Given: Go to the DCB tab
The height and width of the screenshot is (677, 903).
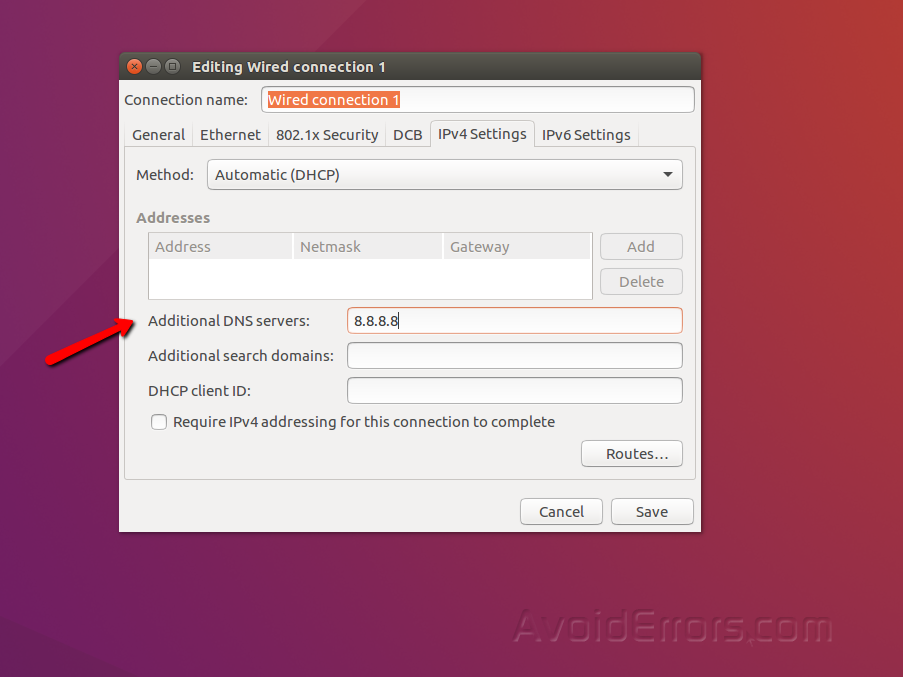Looking at the screenshot, I should pyautogui.click(x=407, y=135).
